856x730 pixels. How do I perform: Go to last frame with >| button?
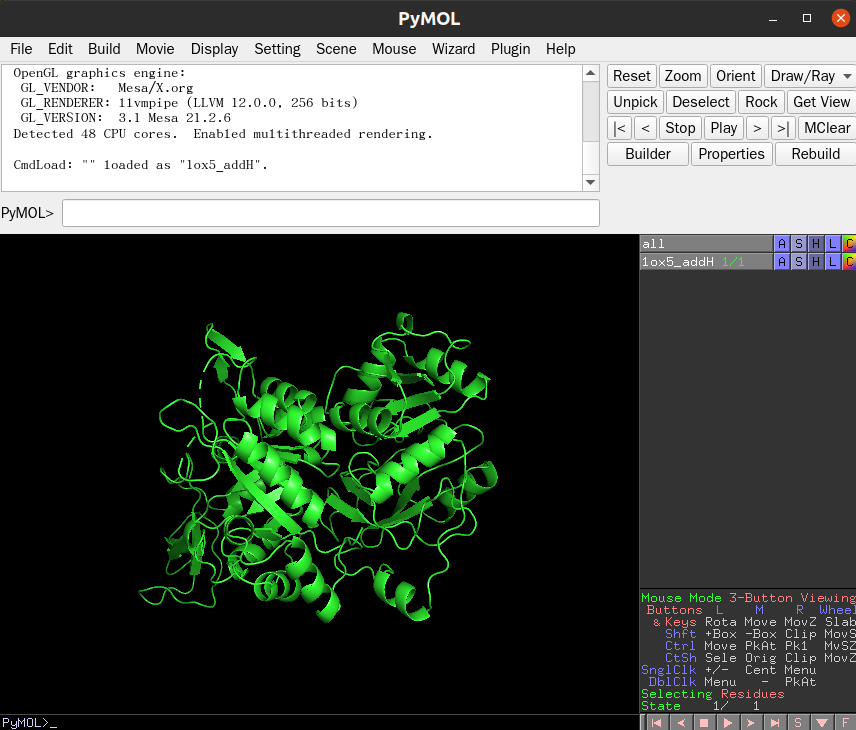pyautogui.click(x=783, y=128)
